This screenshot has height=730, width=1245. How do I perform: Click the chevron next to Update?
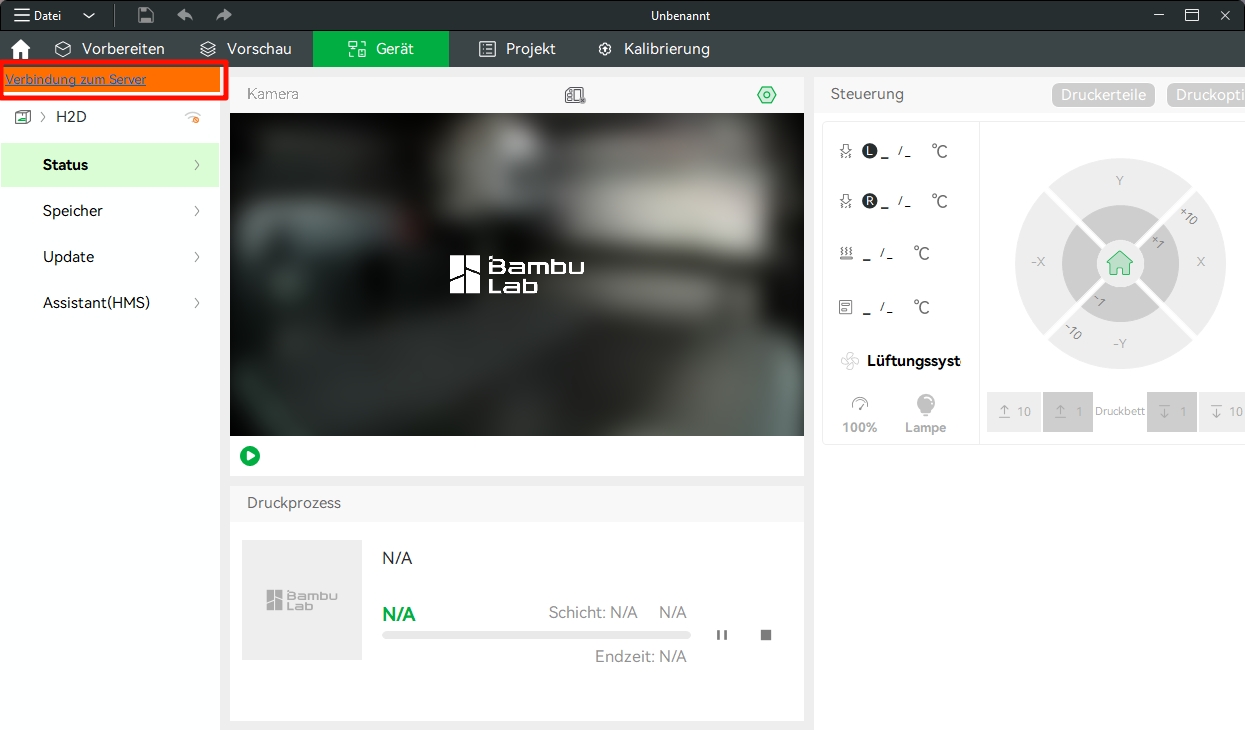point(197,257)
